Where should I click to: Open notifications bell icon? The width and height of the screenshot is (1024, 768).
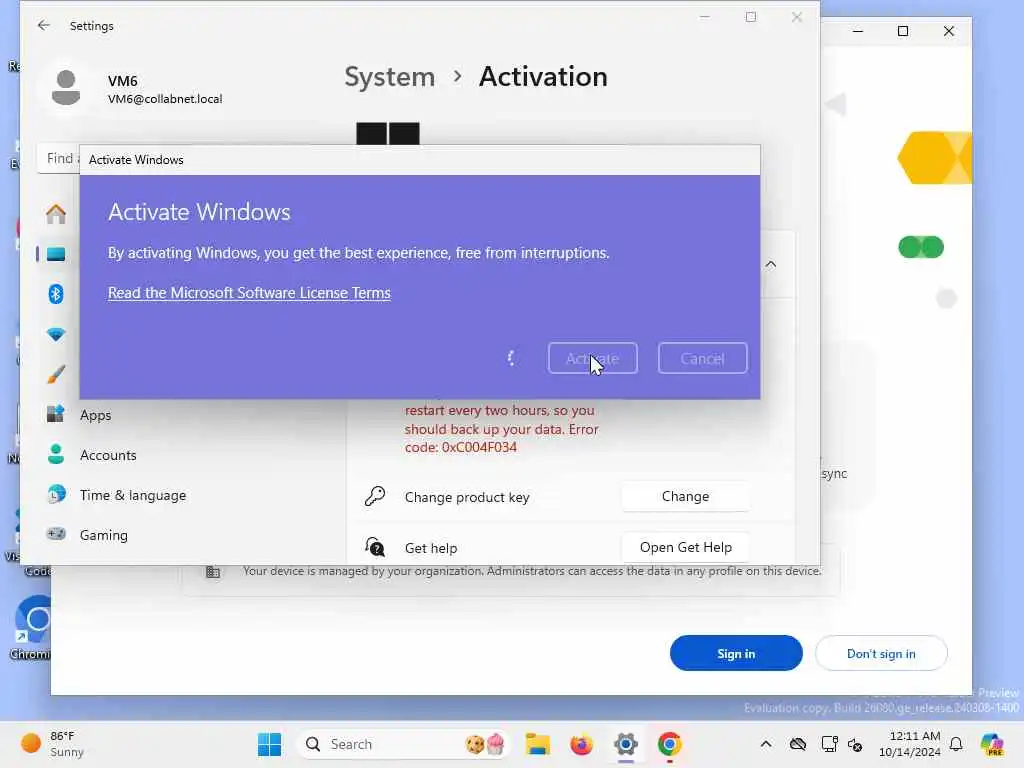click(x=956, y=744)
